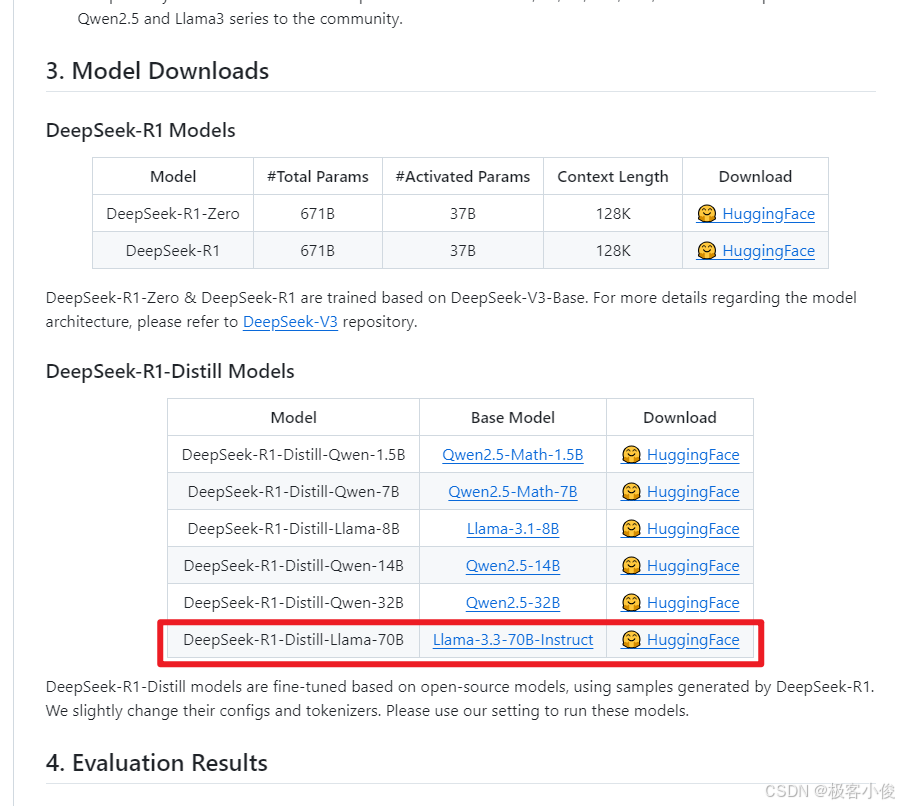899x806 pixels.
Task: Open HuggingFace link text for Distill-Qwen-1.5B
Action: tap(693, 455)
